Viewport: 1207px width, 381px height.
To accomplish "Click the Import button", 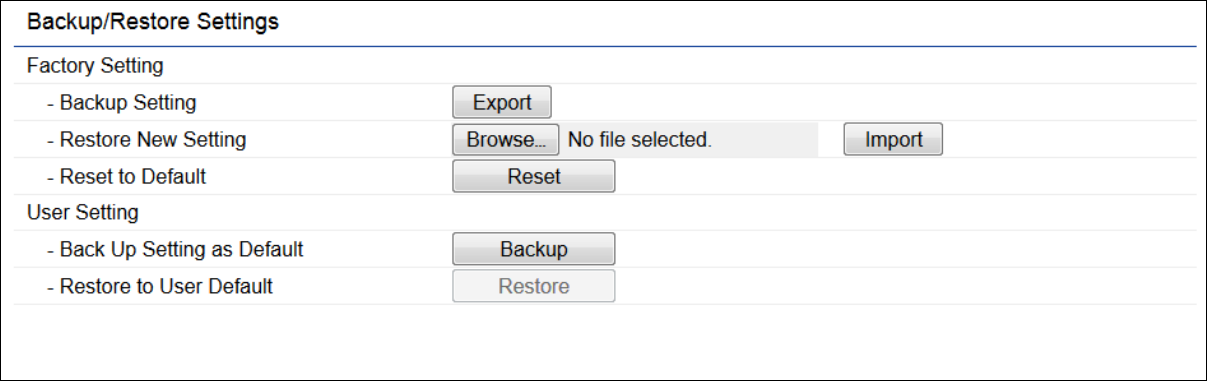I will point(893,139).
